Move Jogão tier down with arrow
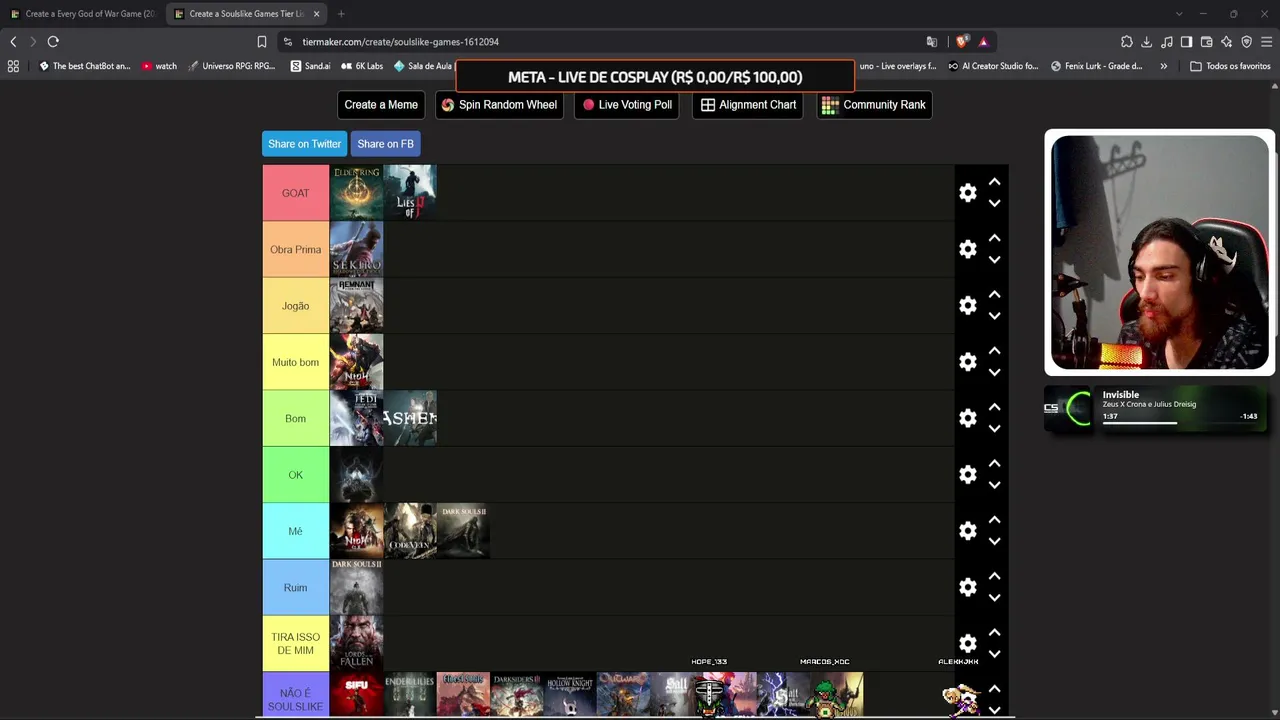 coord(995,316)
